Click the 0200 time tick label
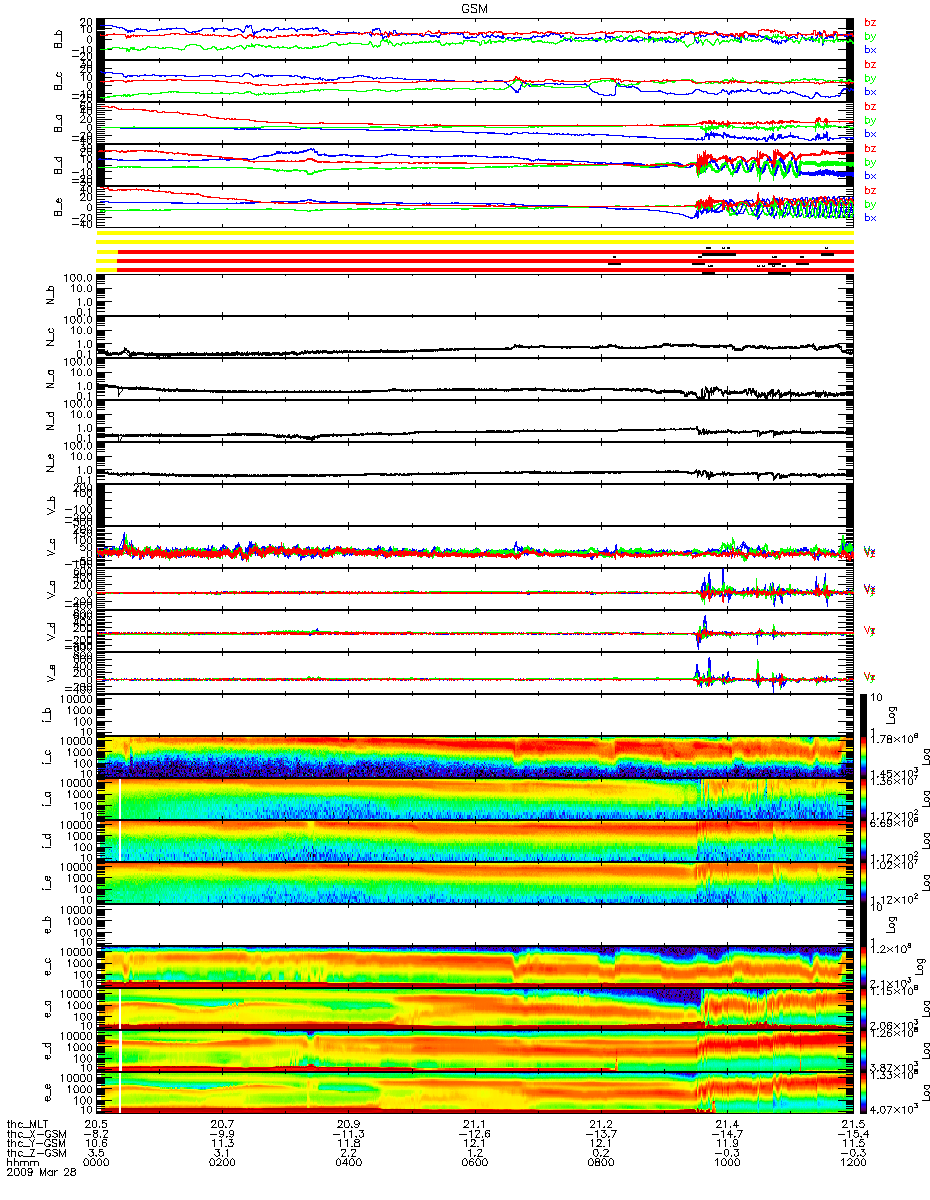The width and height of the screenshot is (930, 1200). 222,1165
